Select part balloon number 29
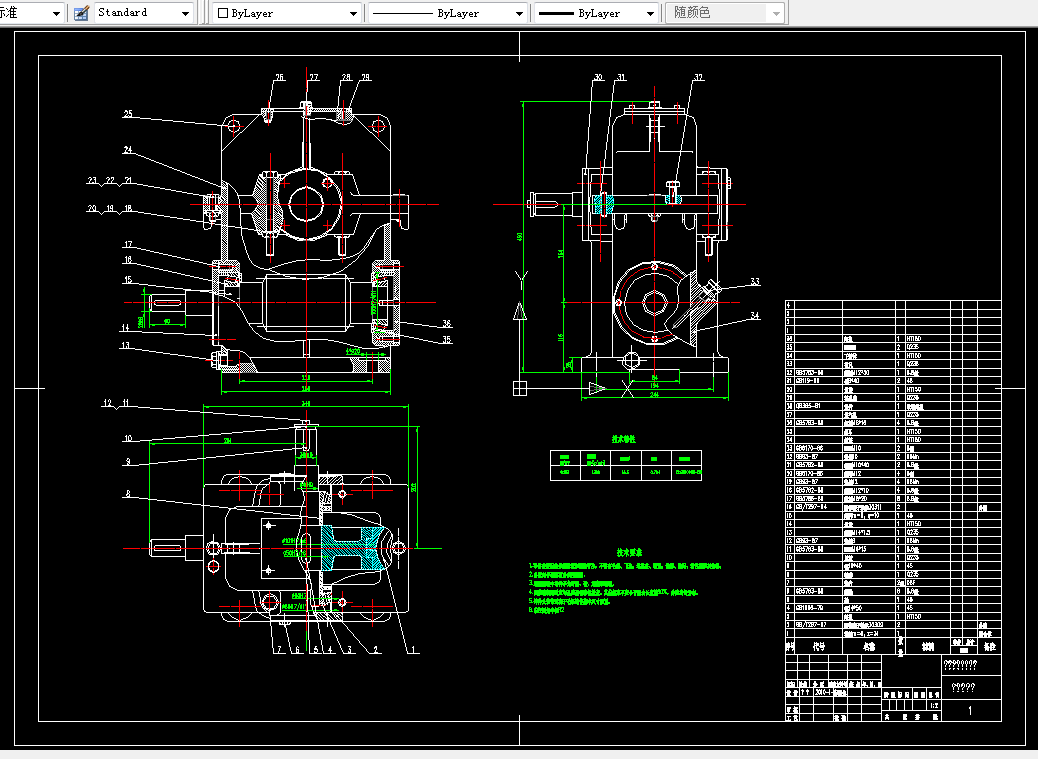The image size is (1038, 759). point(365,77)
